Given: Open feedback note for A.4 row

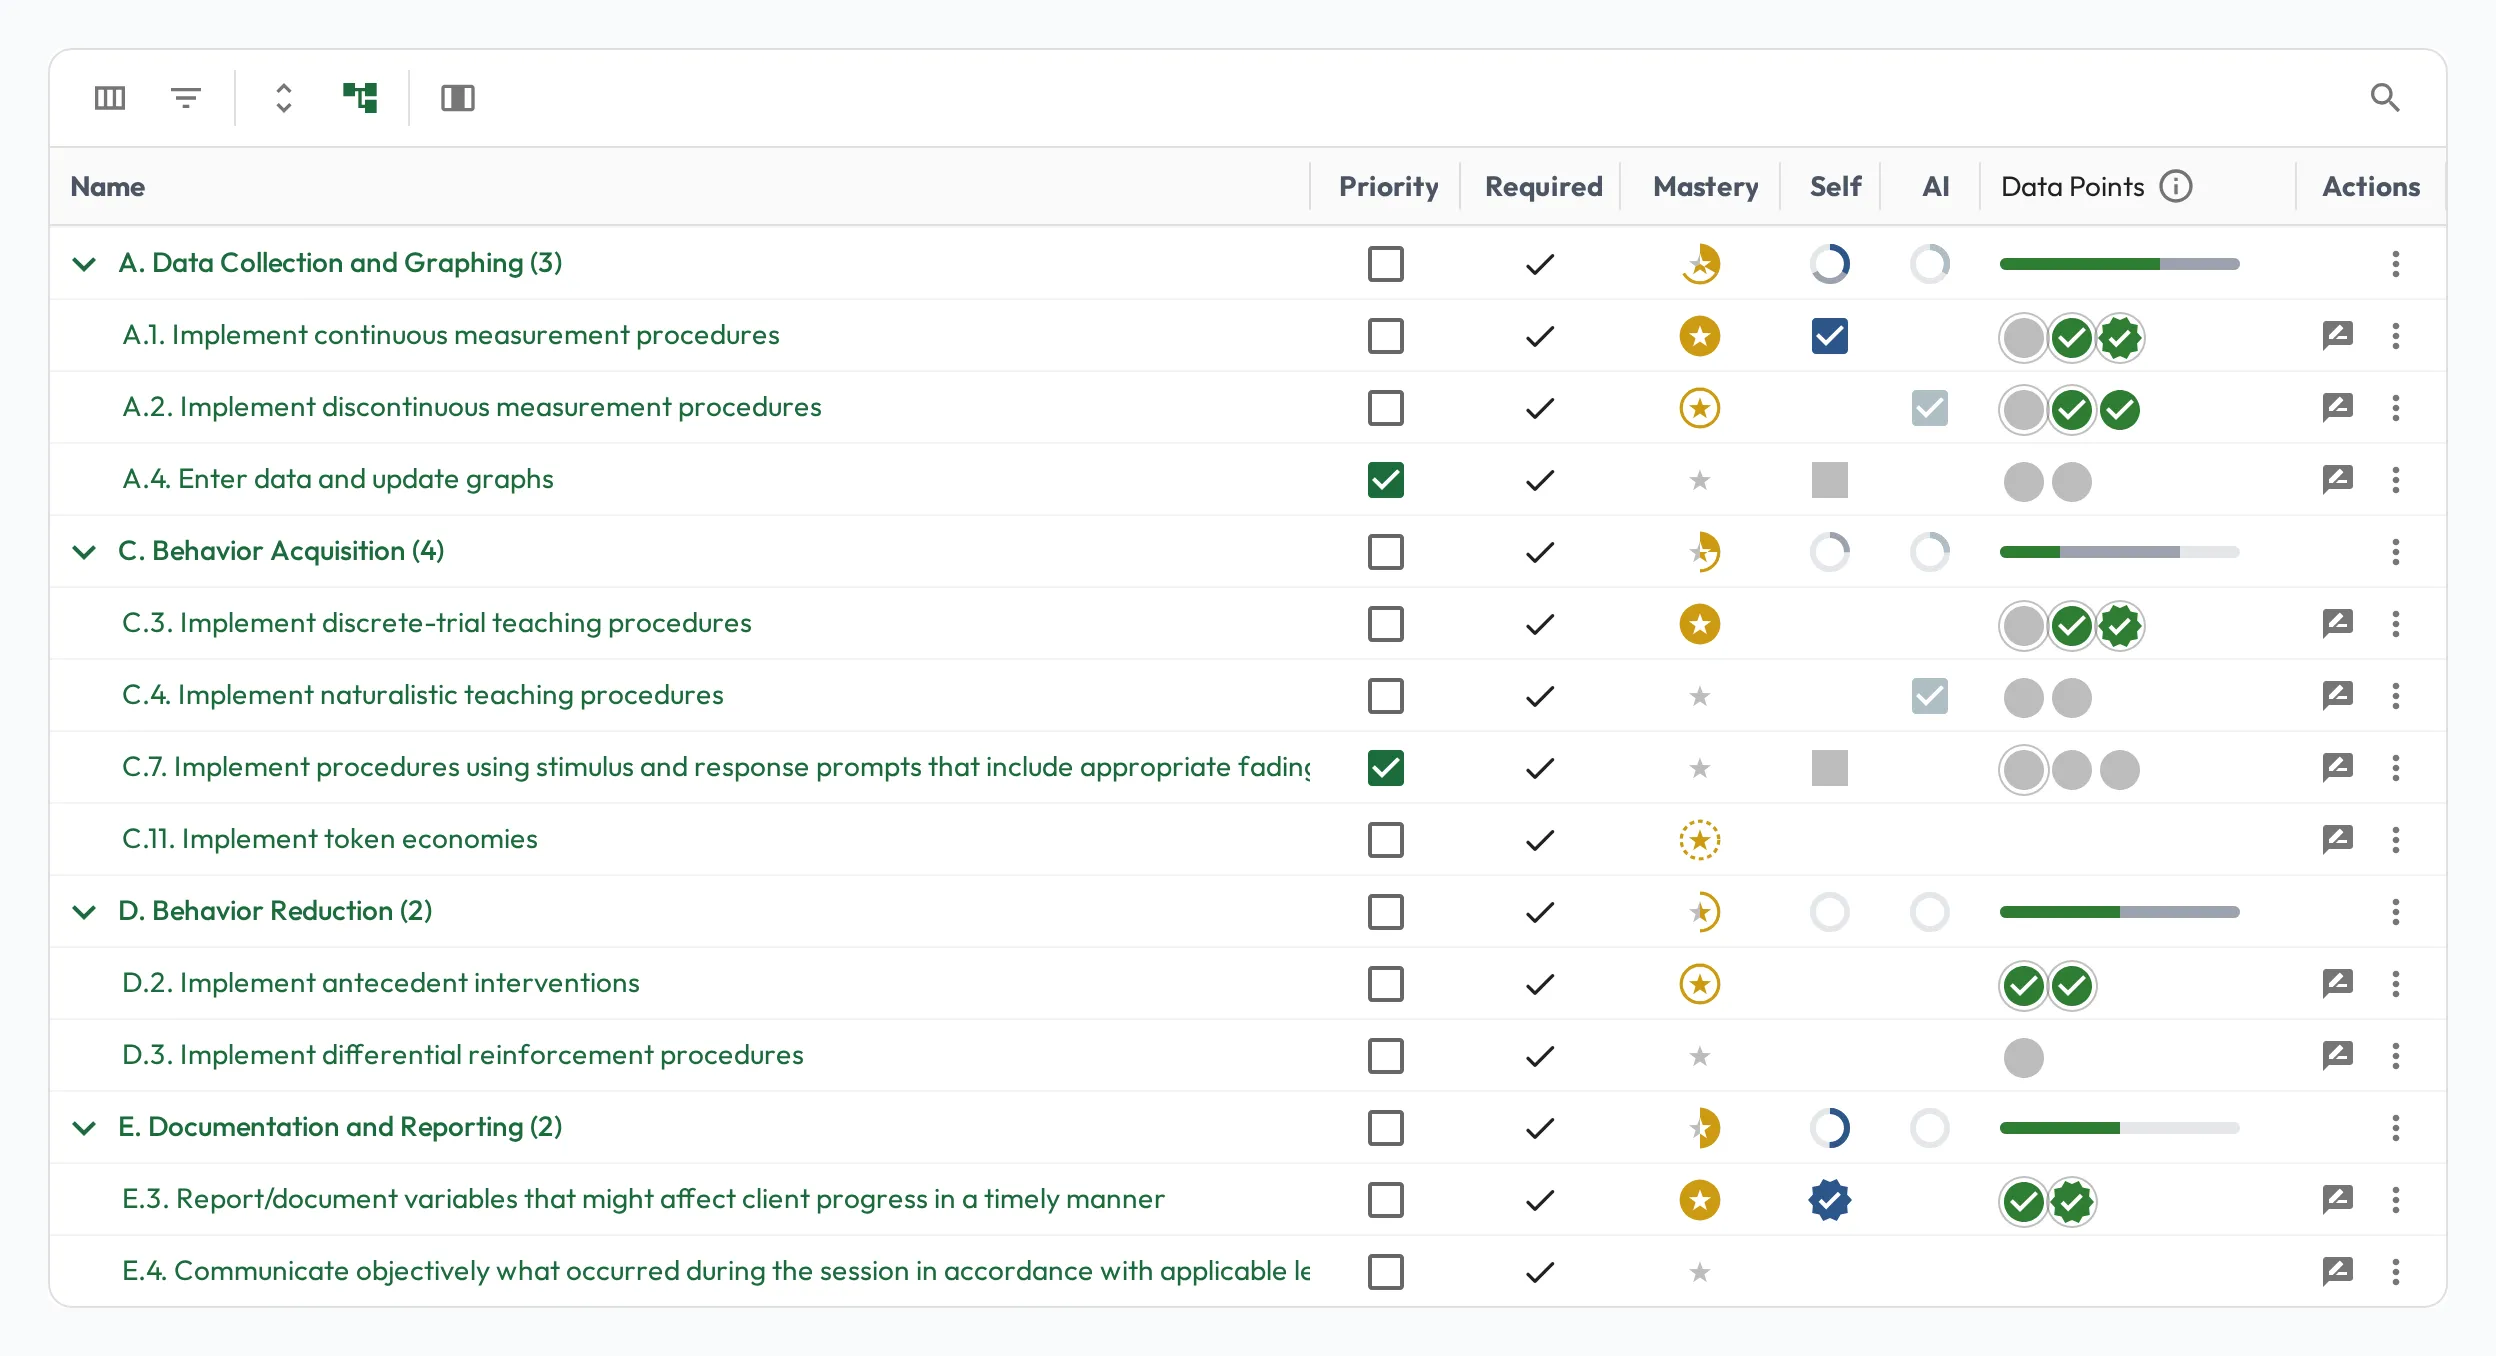Looking at the screenshot, I should pyautogui.click(x=2338, y=480).
